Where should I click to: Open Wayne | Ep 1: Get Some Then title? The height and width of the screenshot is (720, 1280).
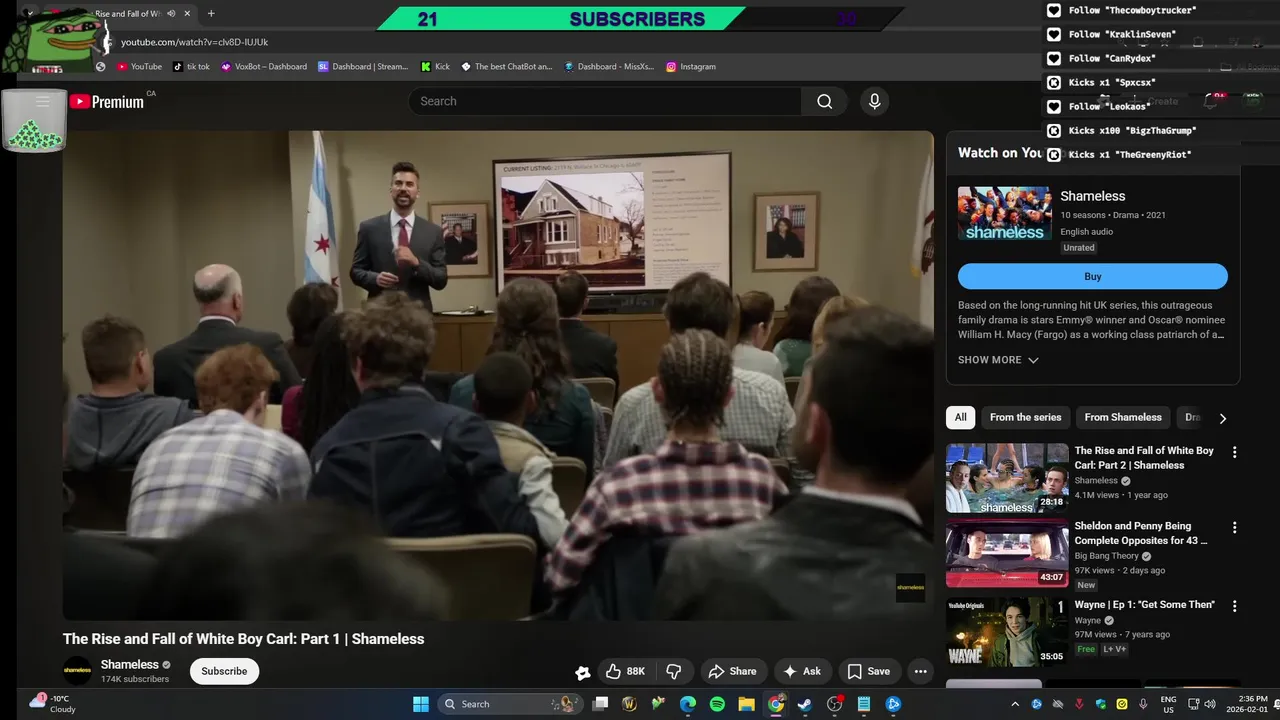(x=1145, y=605)
